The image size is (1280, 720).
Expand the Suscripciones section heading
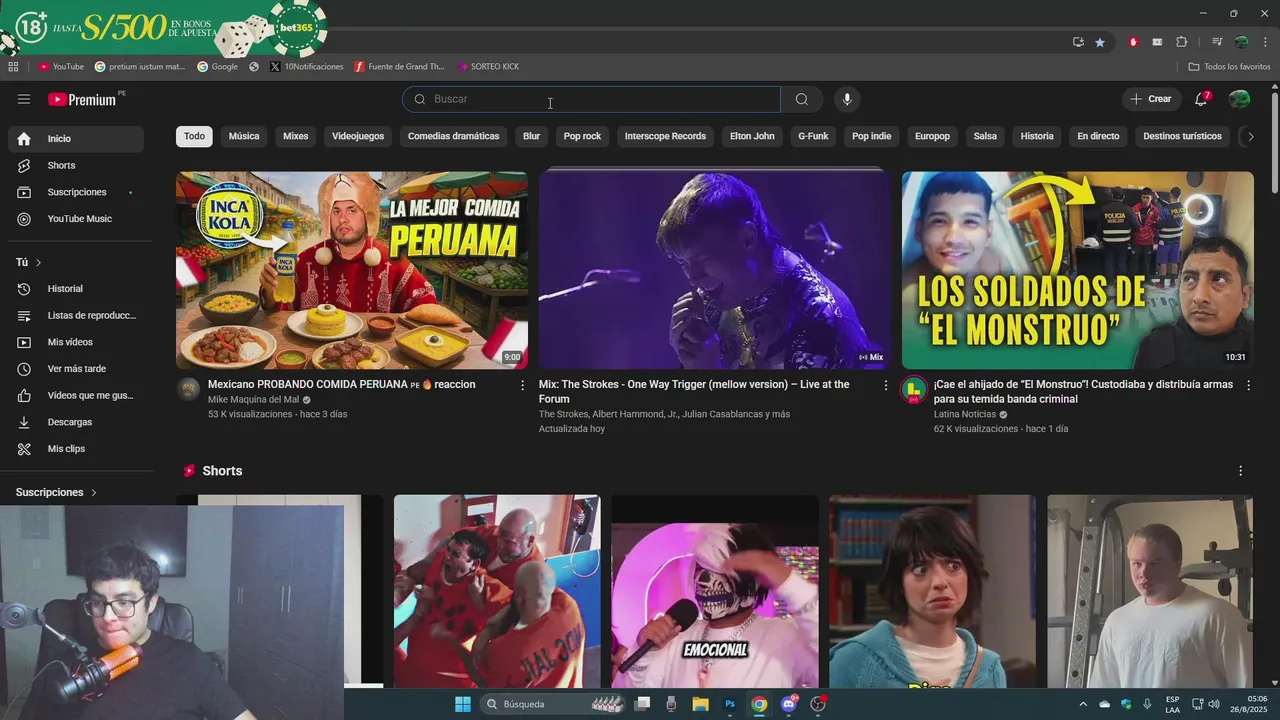56,492
